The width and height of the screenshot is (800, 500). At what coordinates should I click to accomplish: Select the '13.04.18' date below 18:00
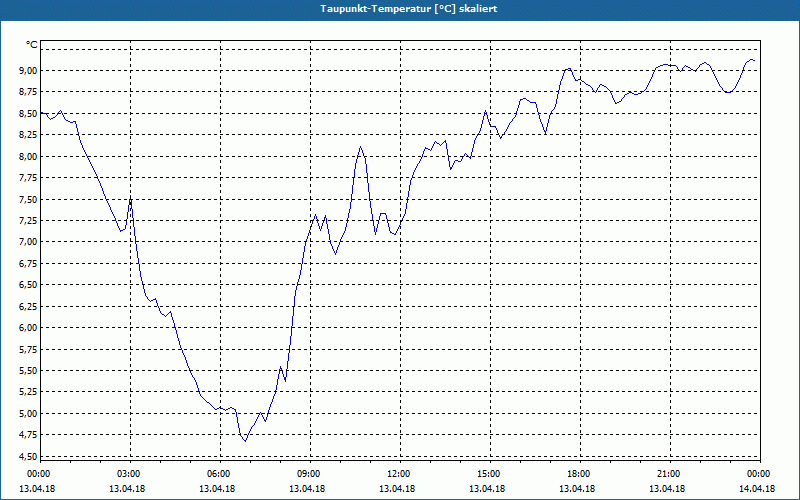(577, 488)
